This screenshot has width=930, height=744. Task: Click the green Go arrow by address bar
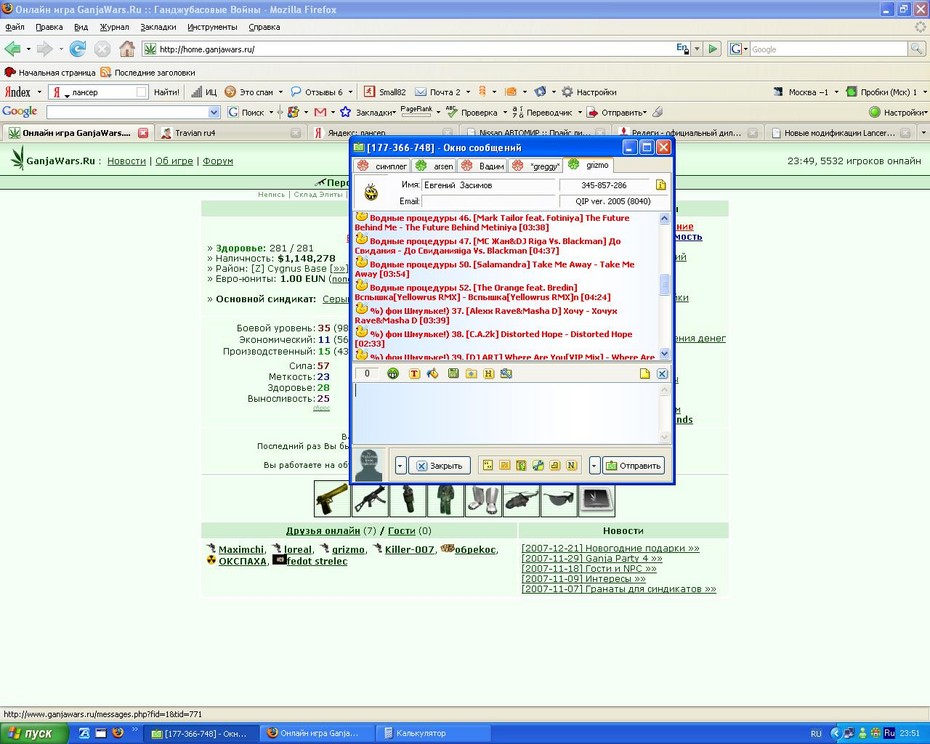click(x=713, y=49)
